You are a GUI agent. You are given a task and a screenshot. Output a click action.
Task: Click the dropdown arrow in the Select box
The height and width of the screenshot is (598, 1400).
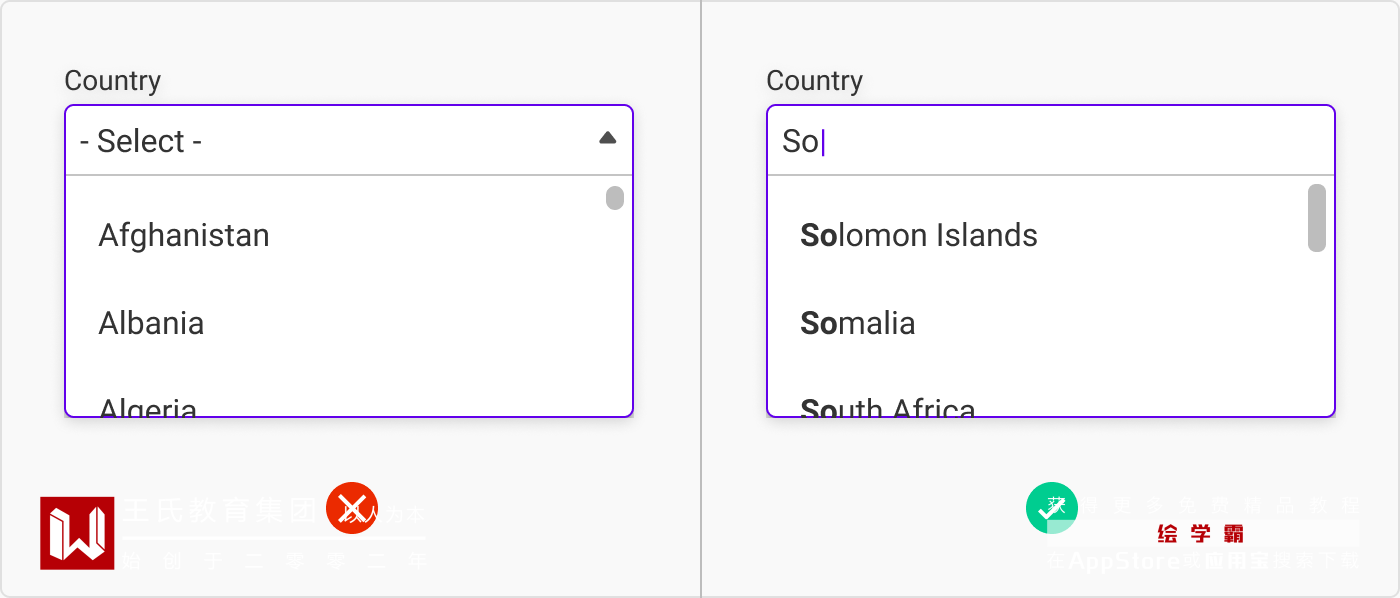(x=607, y=139)
